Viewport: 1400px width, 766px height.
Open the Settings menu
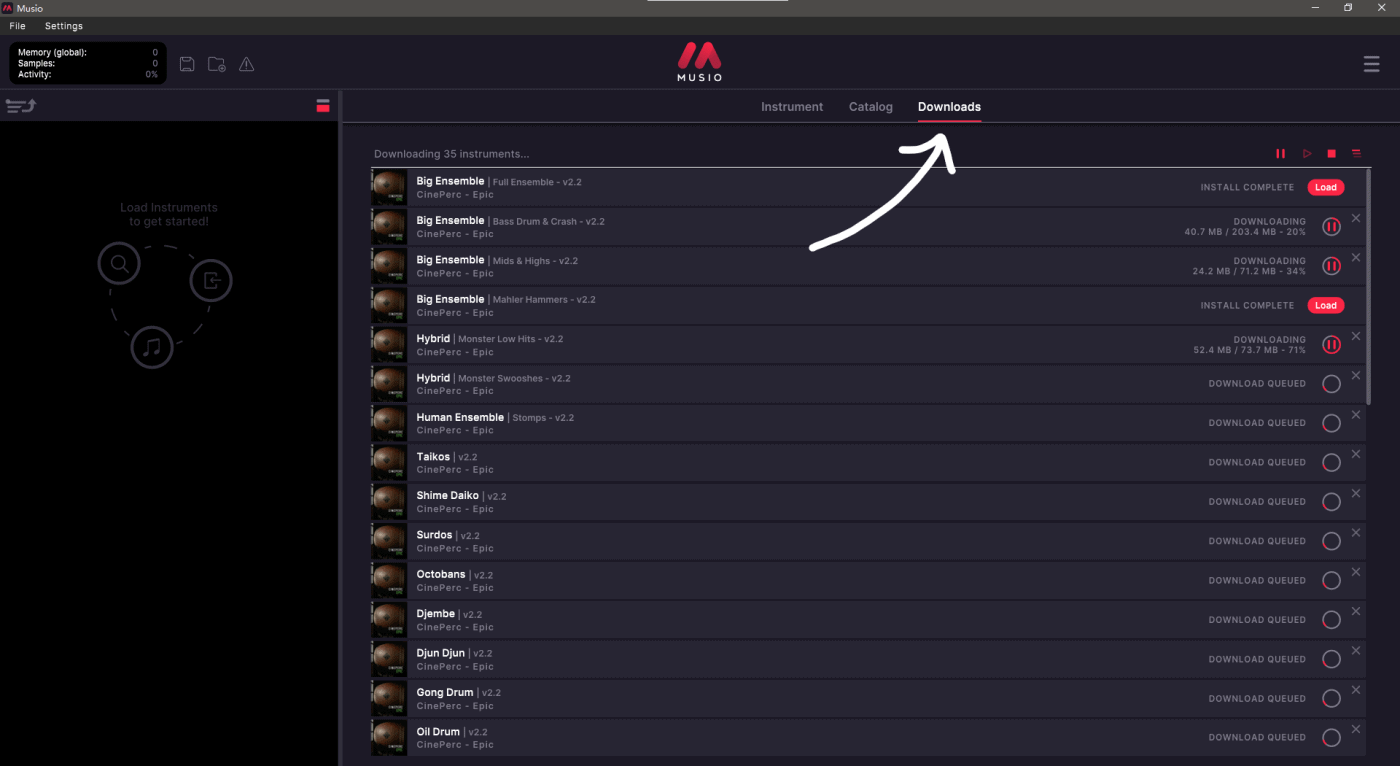64,26
